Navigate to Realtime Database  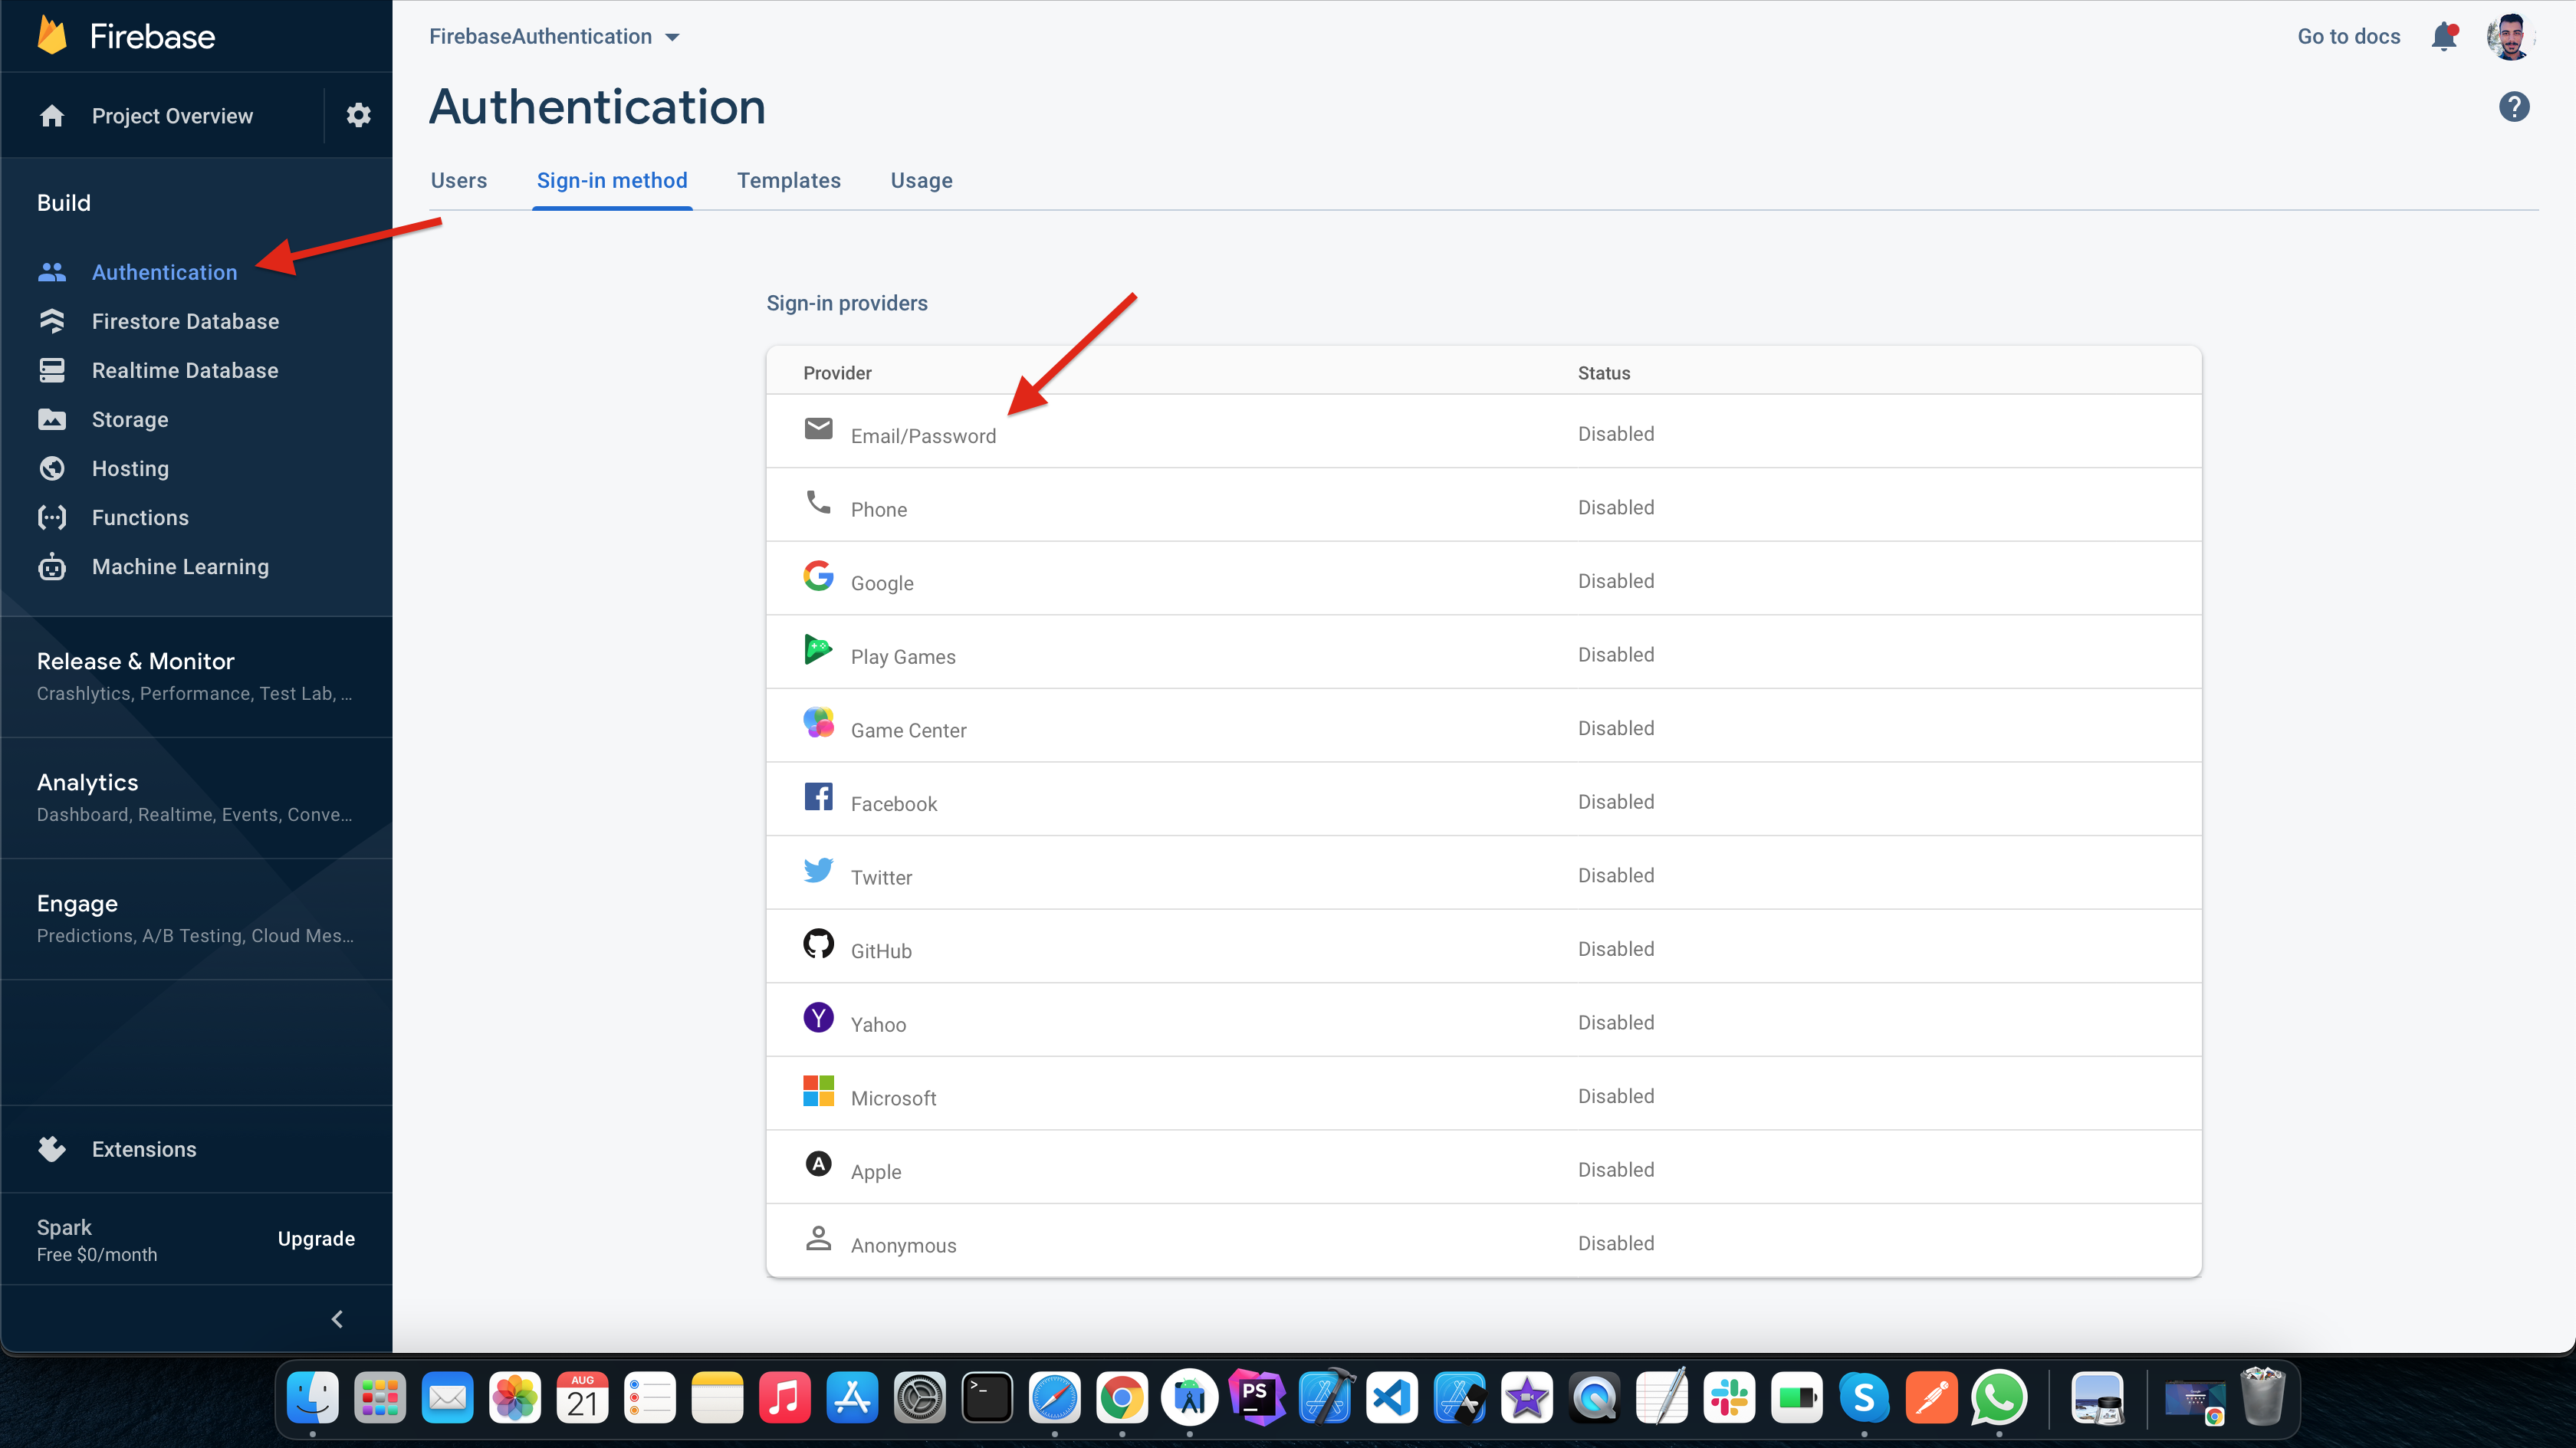(x=184, y=369)
